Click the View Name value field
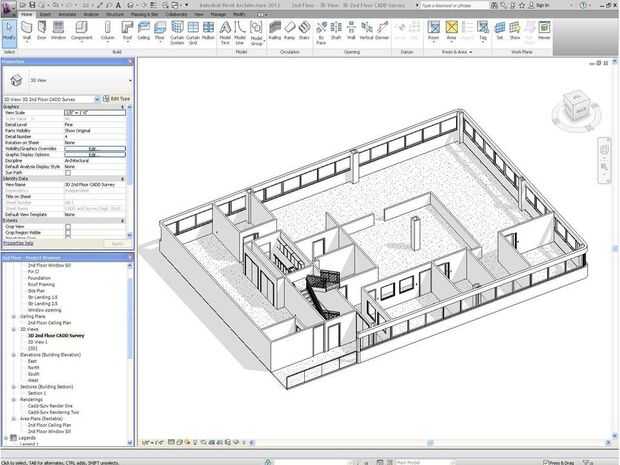This screenshot has height=465, width=620. pos(95,185)
